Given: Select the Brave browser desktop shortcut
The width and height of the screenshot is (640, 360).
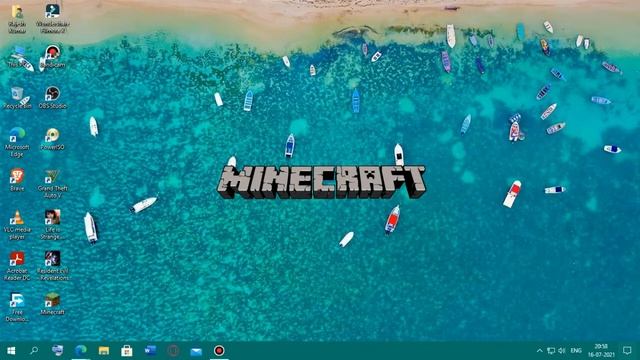Looking at the screenshot, I should click(17, 180).
